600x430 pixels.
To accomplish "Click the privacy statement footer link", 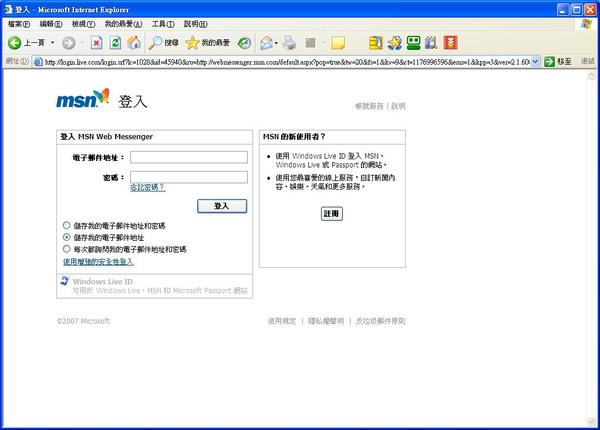I will click(326, 321).
